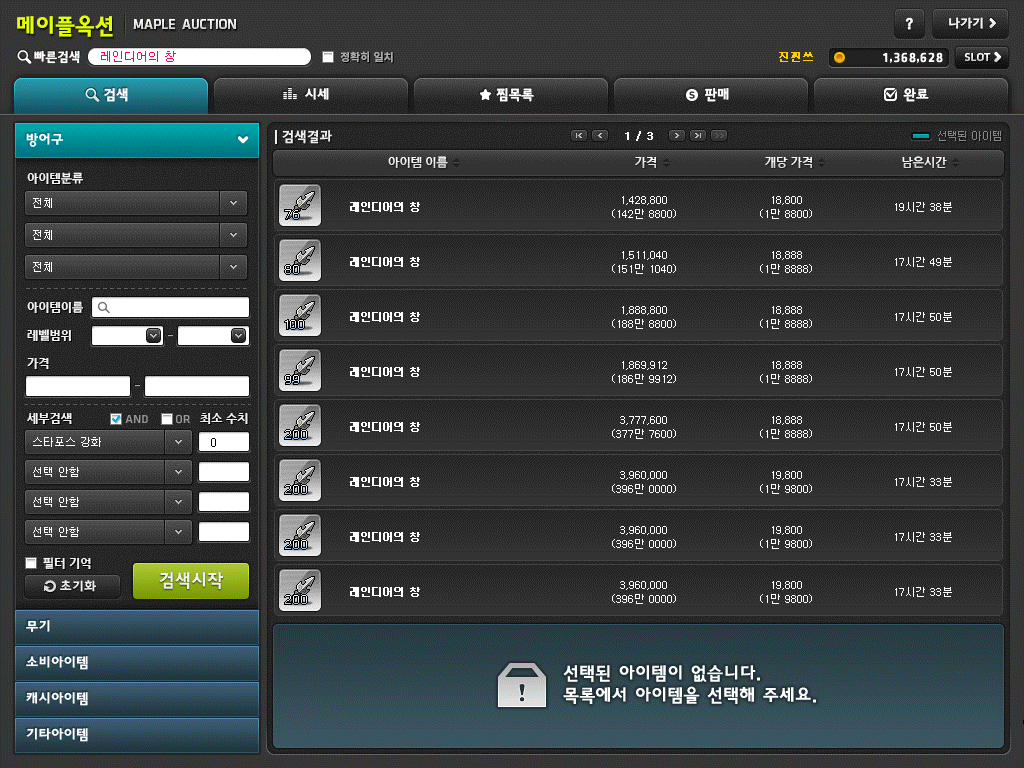Select the row priced 1,428,800
Image resolution: width=1024 pixels, height=768 pixels.
(638, 205)
